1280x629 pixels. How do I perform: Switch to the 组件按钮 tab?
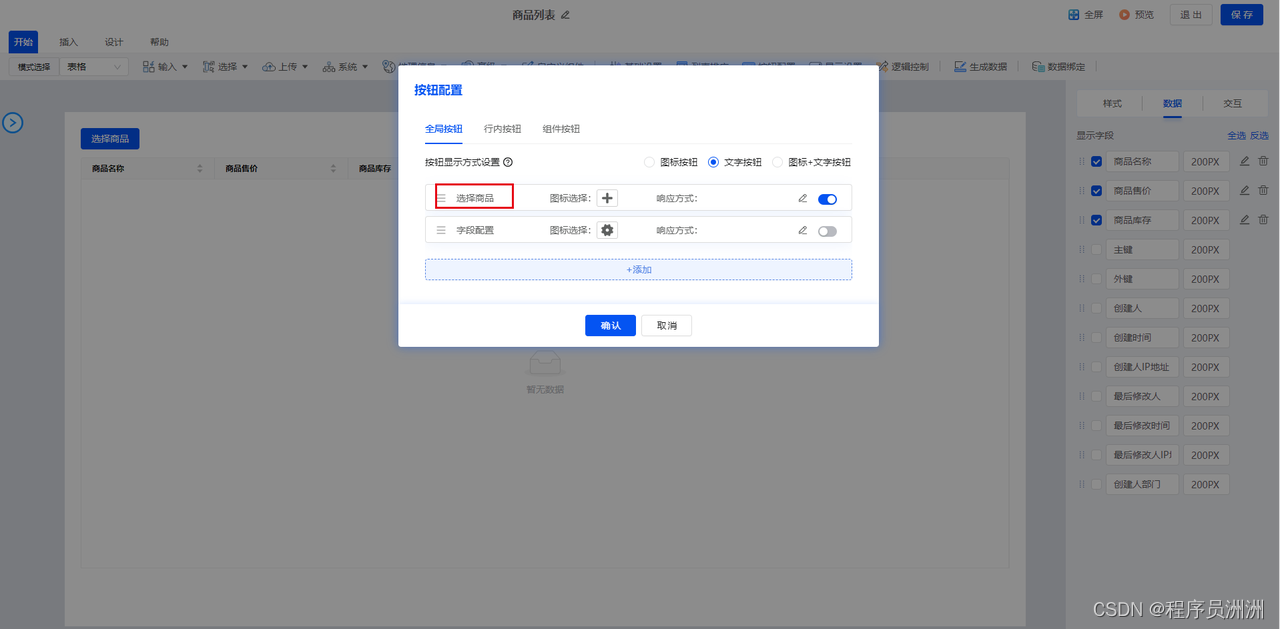[561, 129]
